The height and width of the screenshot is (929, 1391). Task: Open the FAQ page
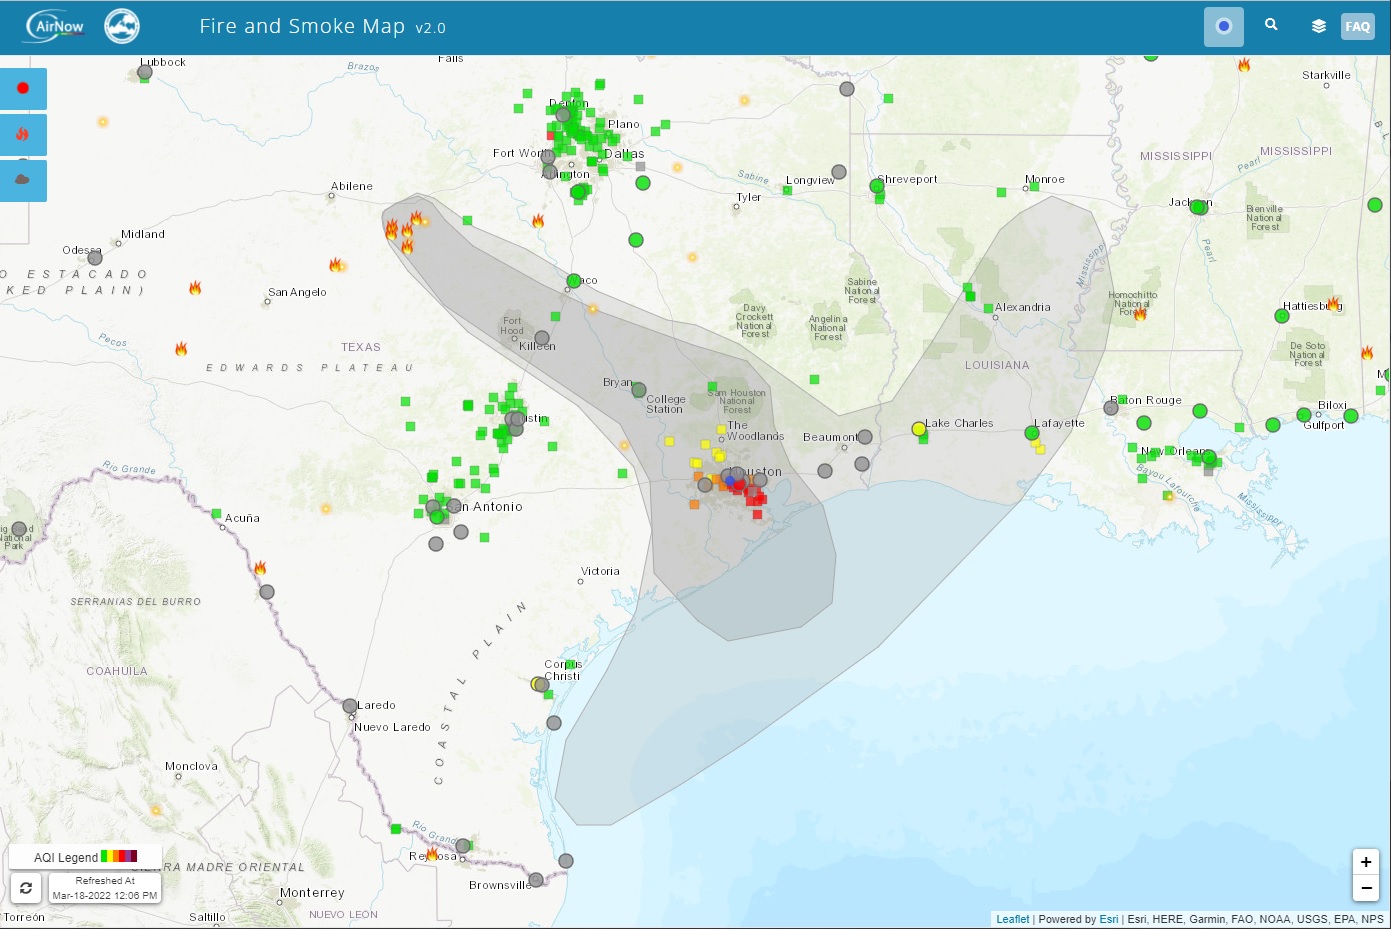[x=1357, y=26]
